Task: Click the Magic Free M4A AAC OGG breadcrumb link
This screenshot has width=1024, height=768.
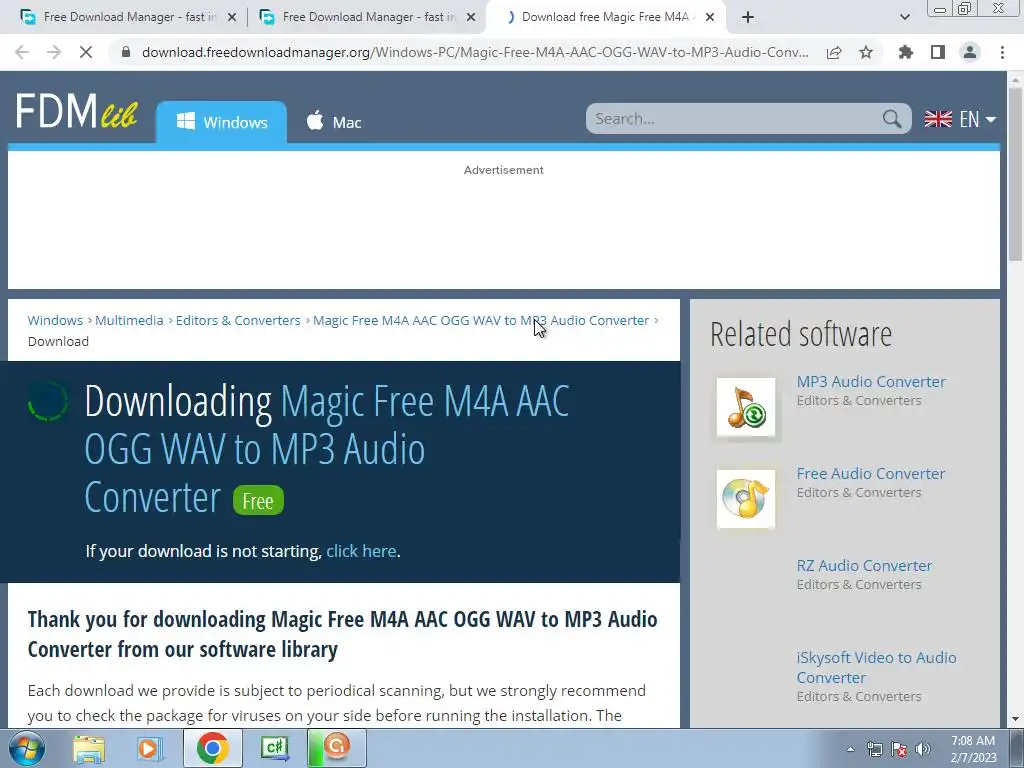Action: click(x=481, y=320)
